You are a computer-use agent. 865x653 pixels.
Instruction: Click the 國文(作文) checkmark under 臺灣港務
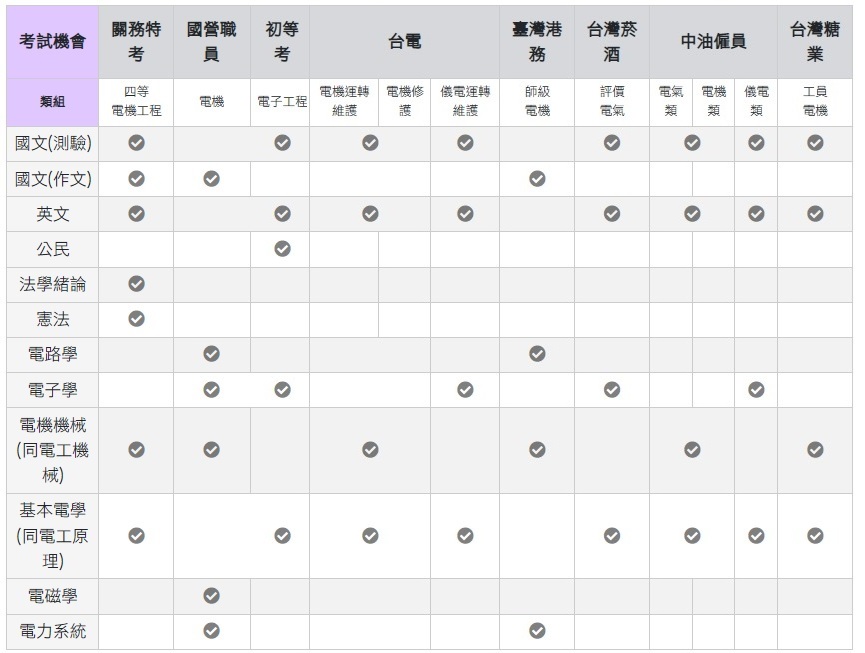click(537, 179)
